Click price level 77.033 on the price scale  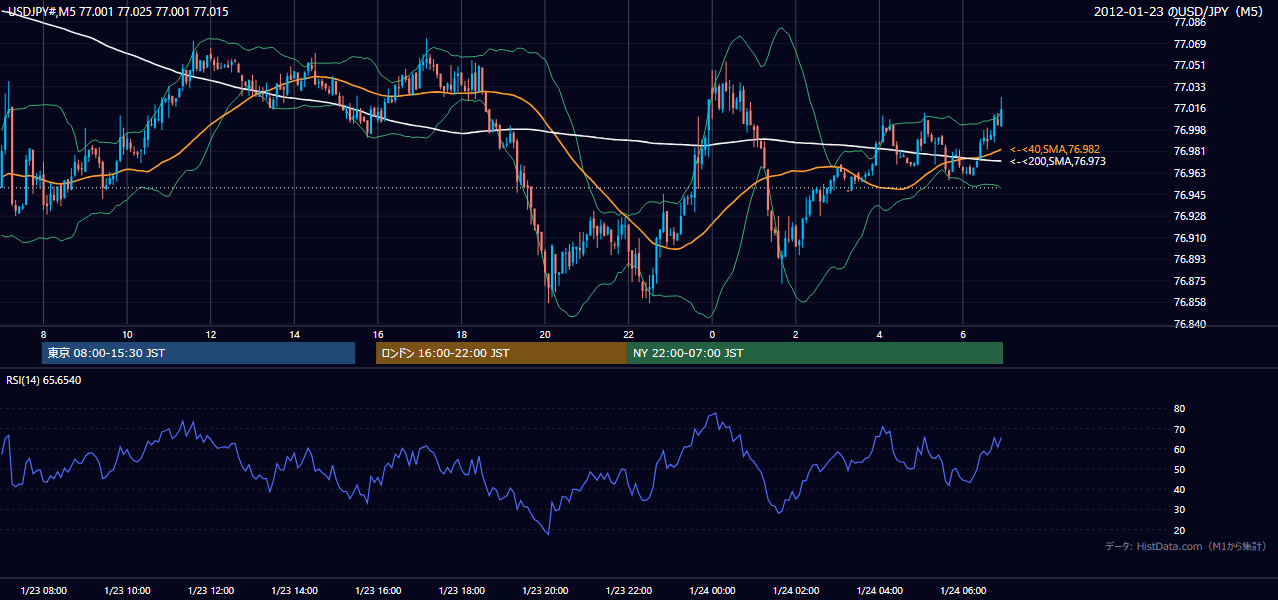click(1190, 87)
